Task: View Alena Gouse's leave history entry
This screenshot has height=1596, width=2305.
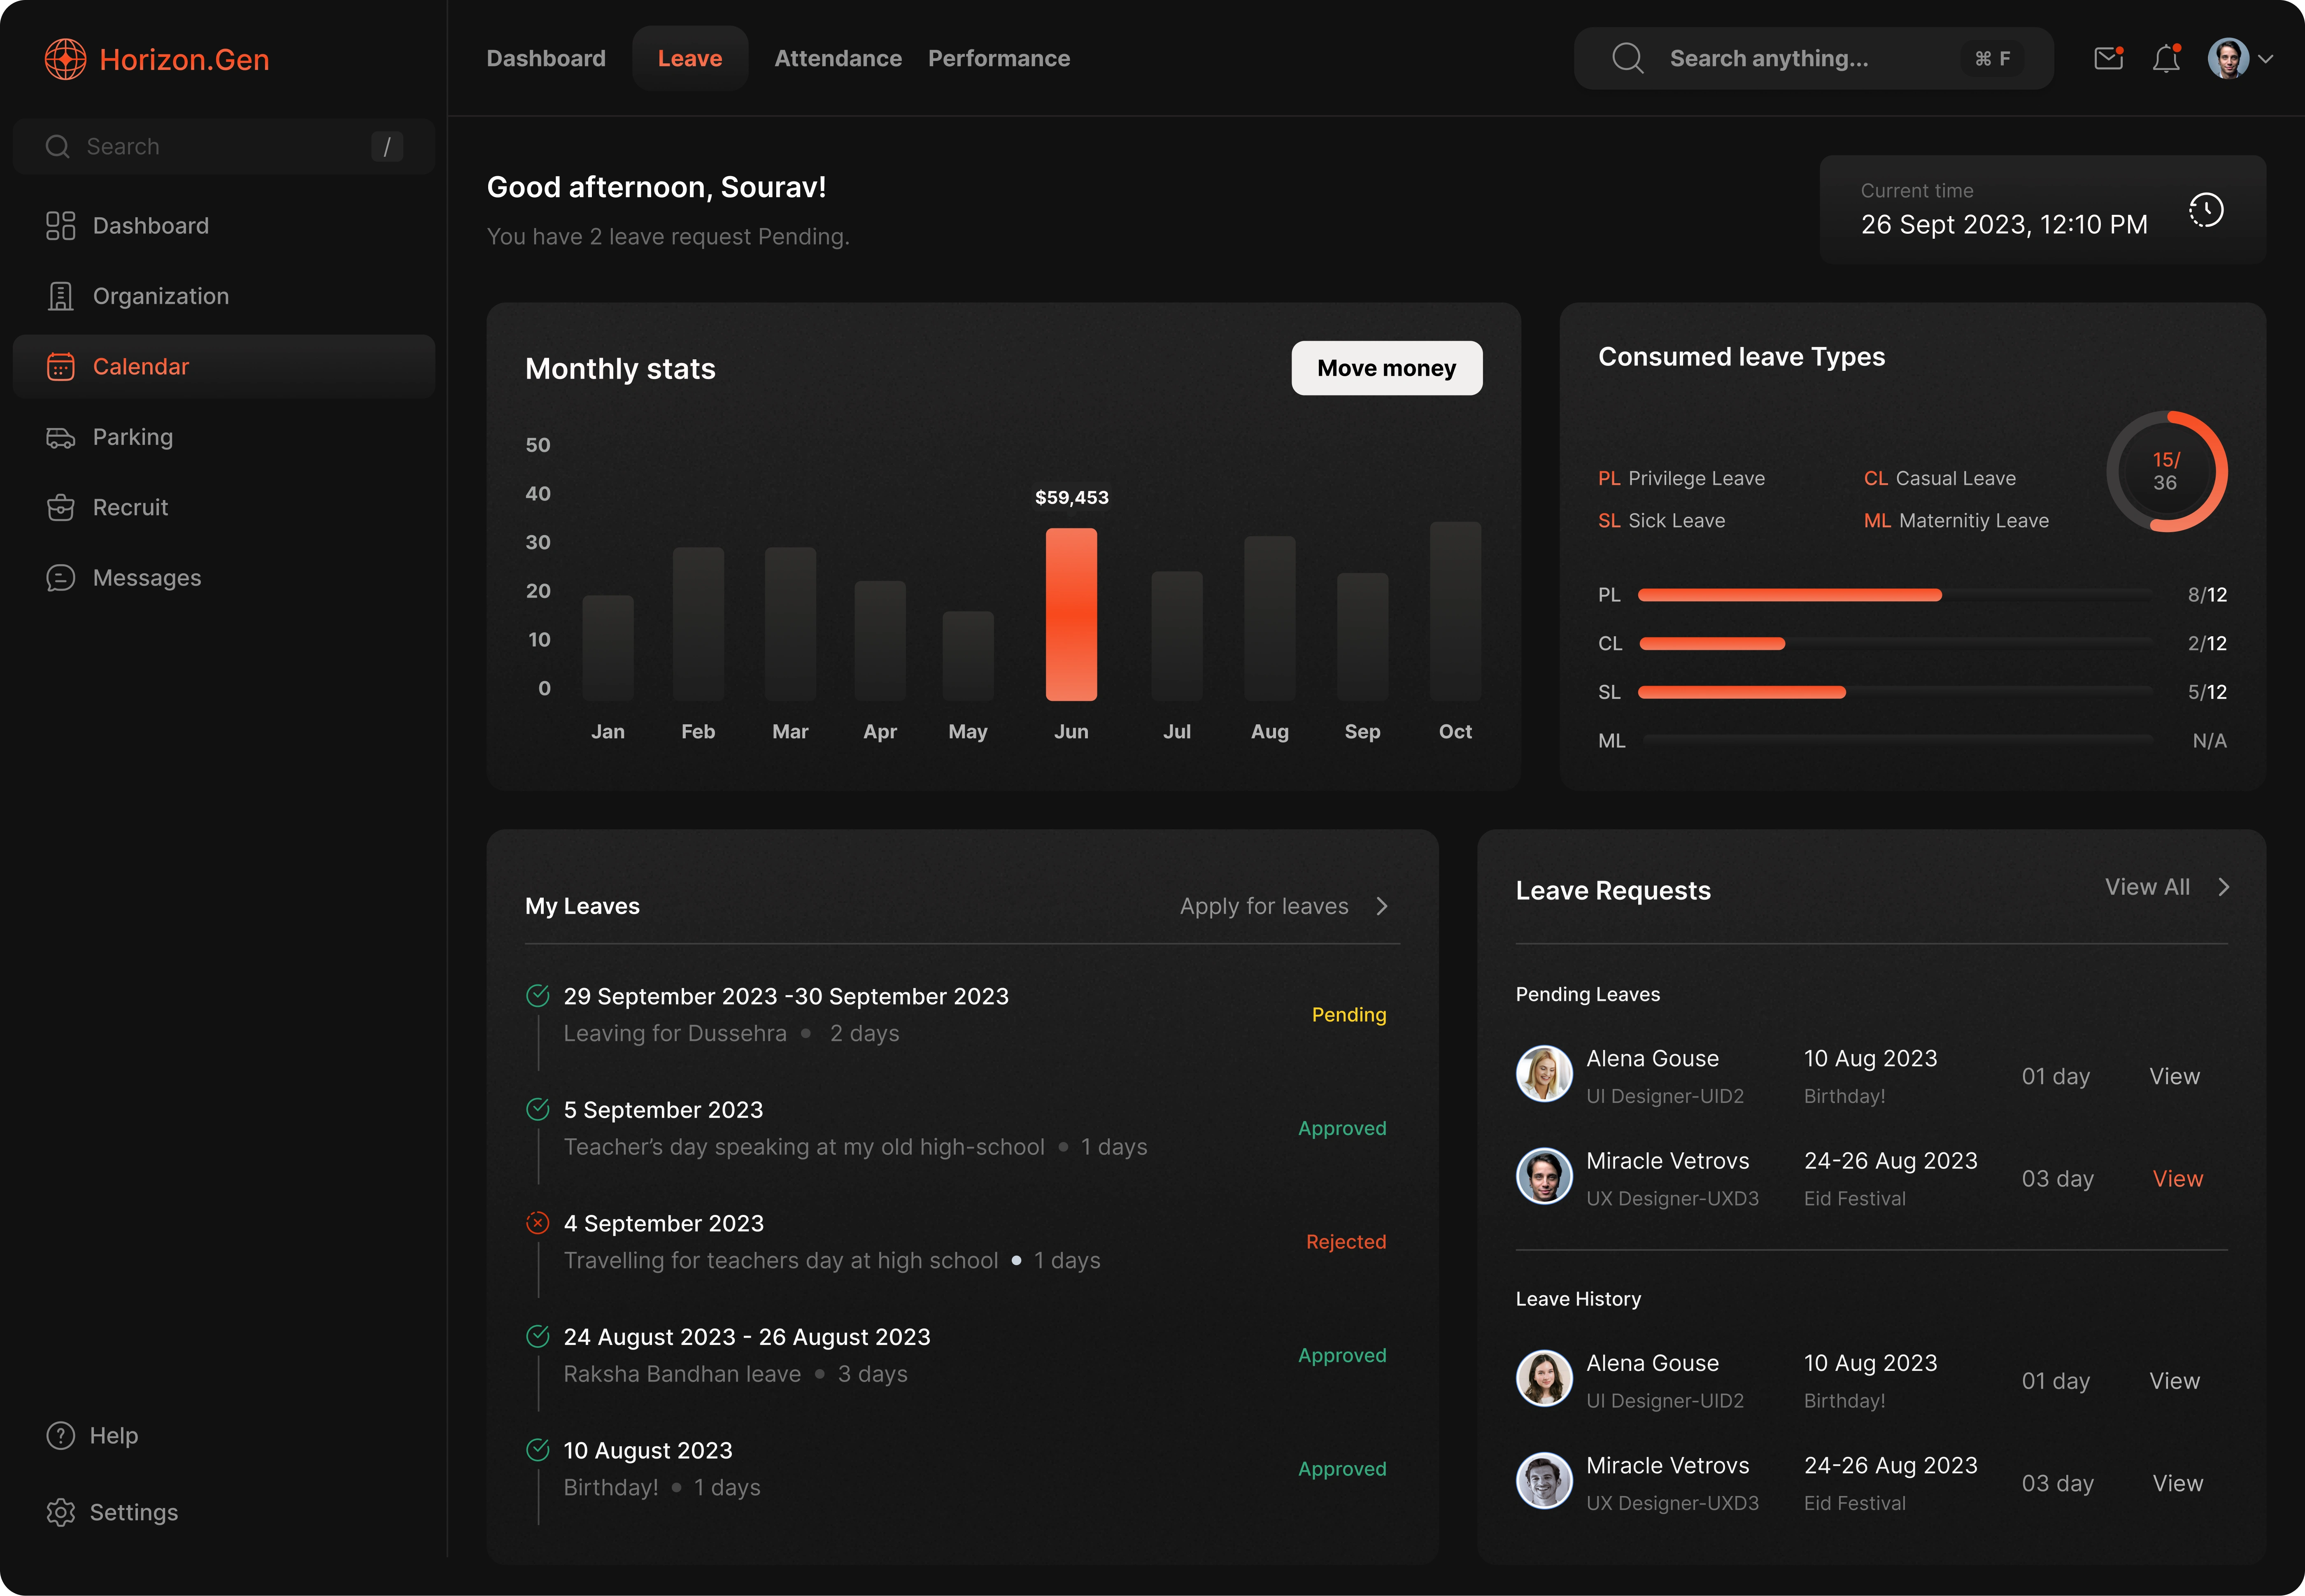Action: (2175, 1381)
